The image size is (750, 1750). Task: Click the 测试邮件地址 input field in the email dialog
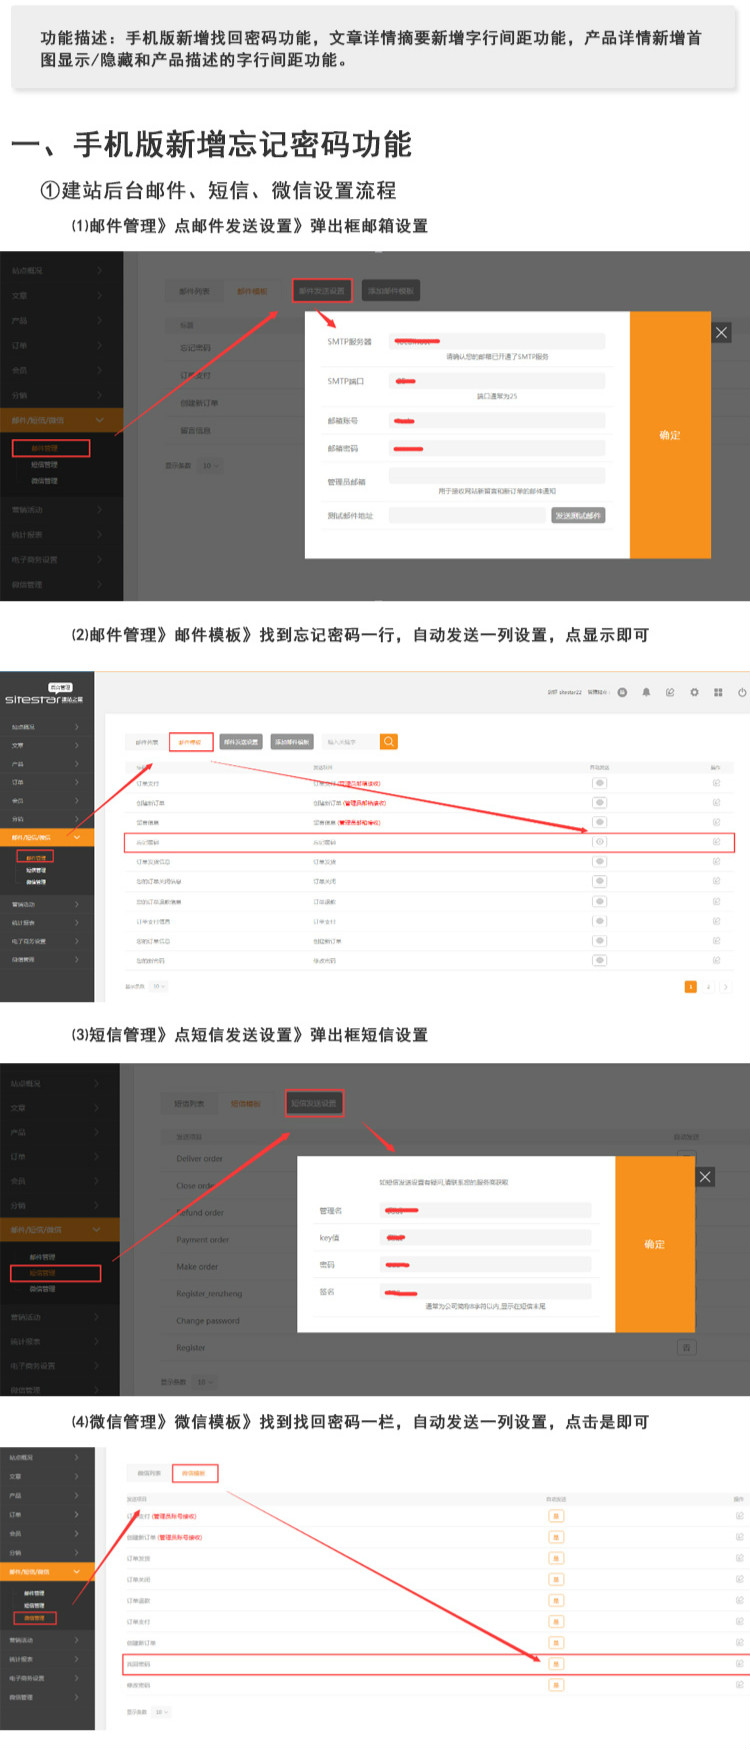[468, 516]
